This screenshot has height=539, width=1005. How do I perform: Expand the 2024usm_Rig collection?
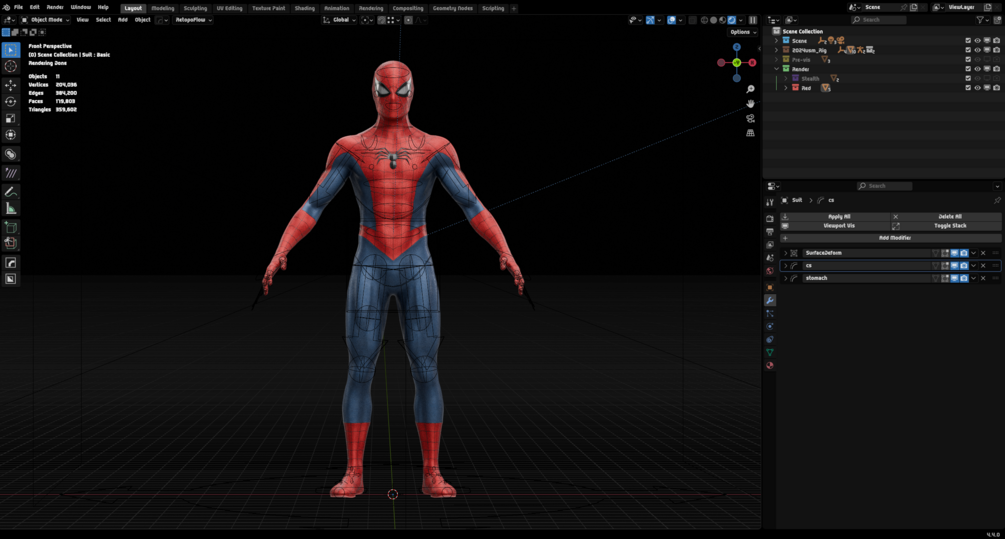pos(776,50)
